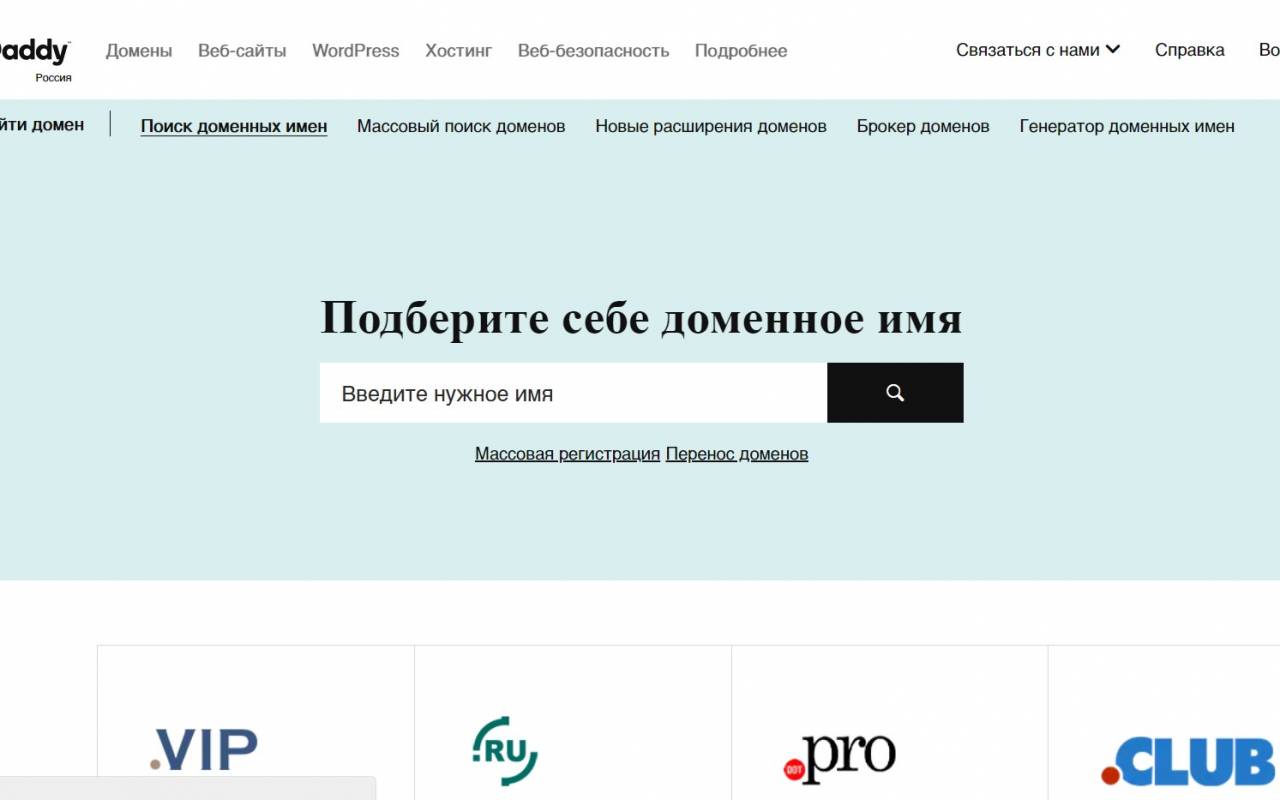
Task: Click the GoDaddy logo
Action: pos(35,51)
